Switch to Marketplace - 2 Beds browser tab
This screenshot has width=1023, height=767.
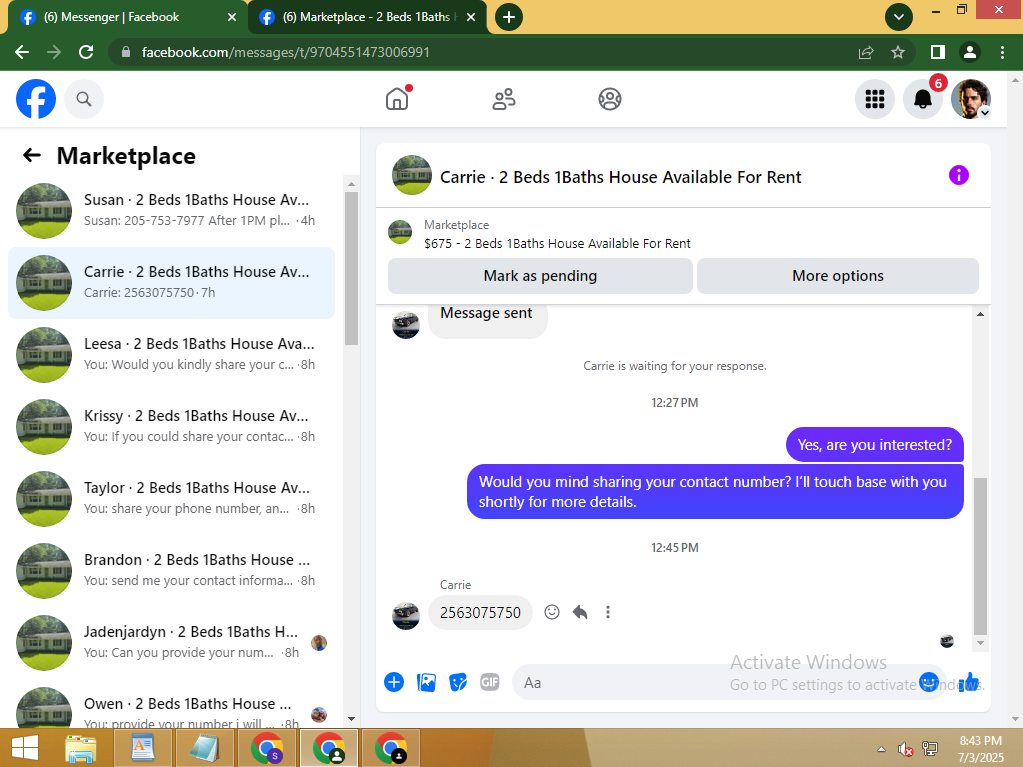point(365,17)
